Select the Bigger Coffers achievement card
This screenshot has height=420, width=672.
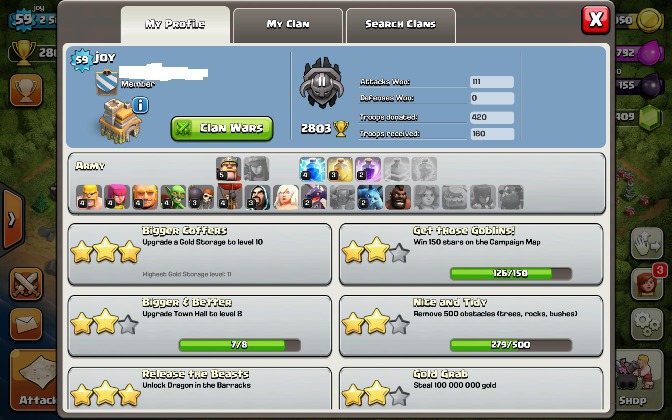[x=200, y=254]
